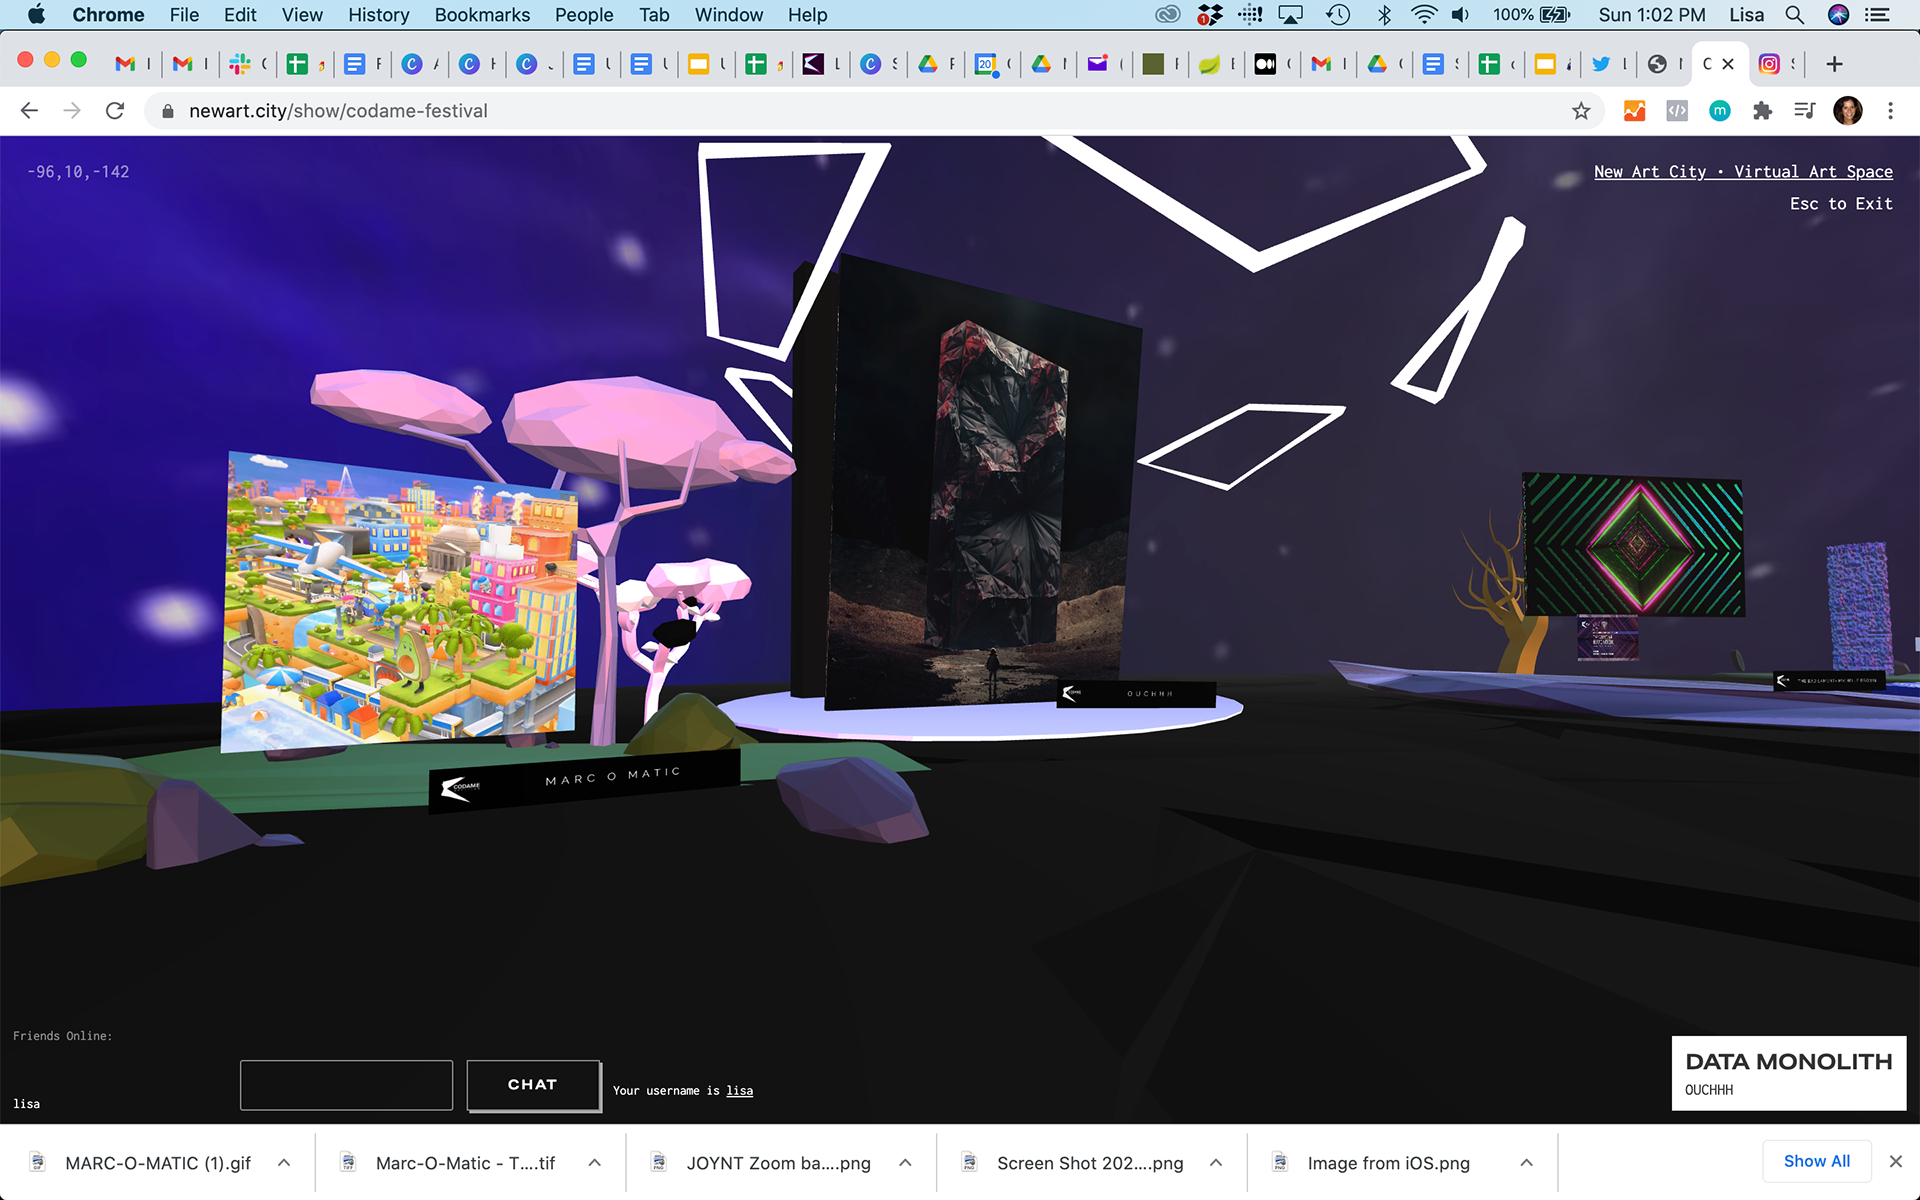Open Siri from the menu bar

(1838, 15)
